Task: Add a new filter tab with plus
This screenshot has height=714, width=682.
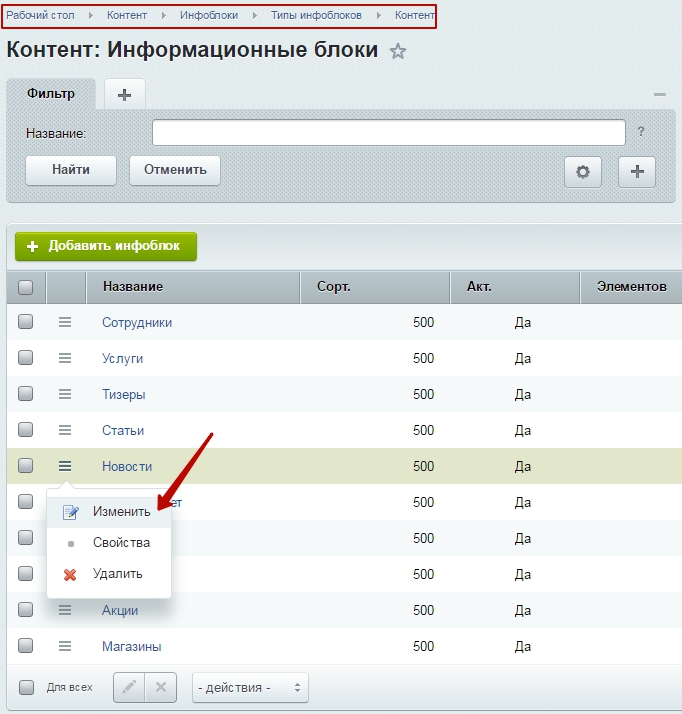Action: [124, 94]
